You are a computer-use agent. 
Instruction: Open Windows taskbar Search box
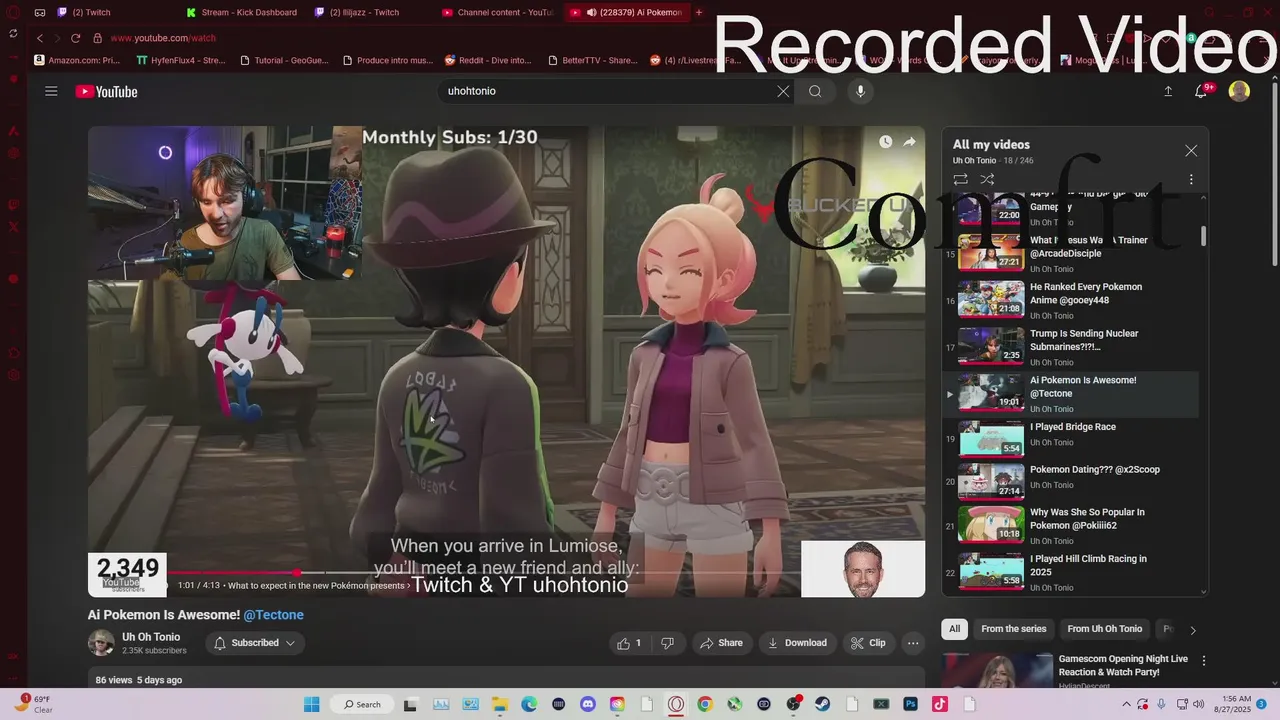361,704
